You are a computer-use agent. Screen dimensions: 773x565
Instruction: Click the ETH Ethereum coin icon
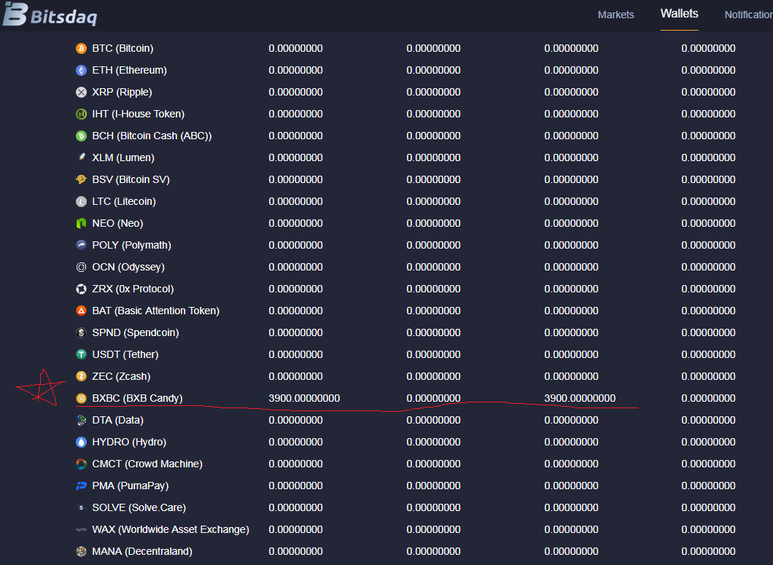pyautogui.click(x=81, y=71)
